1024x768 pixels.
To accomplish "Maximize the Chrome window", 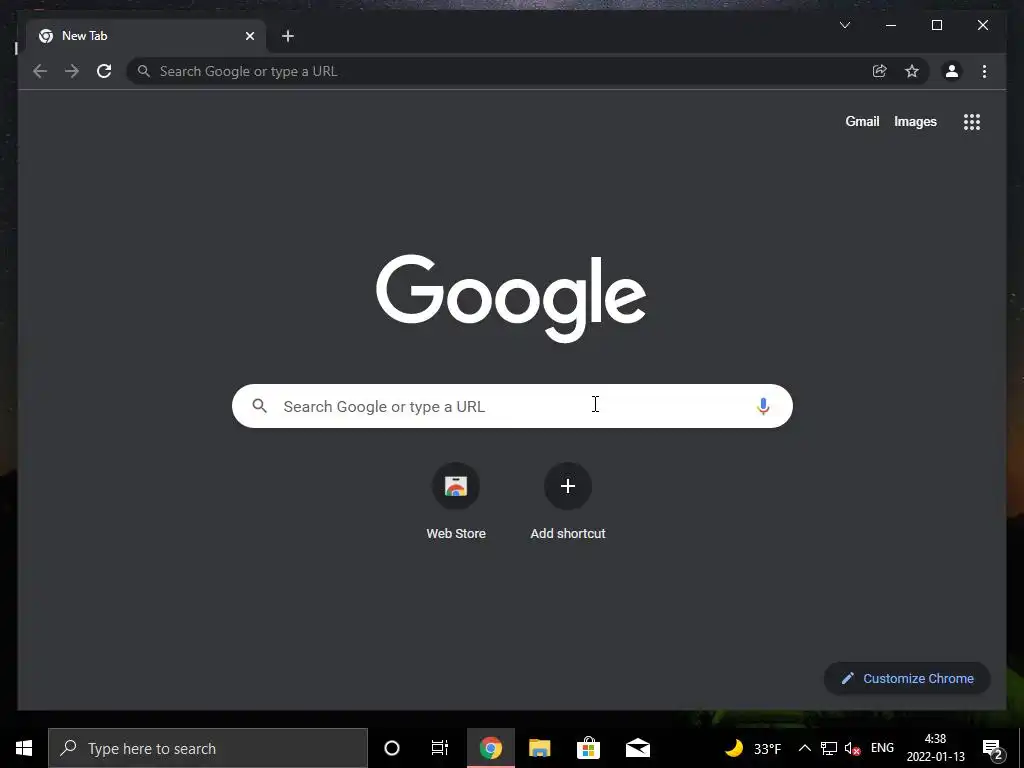I will [x=936, y=25].
